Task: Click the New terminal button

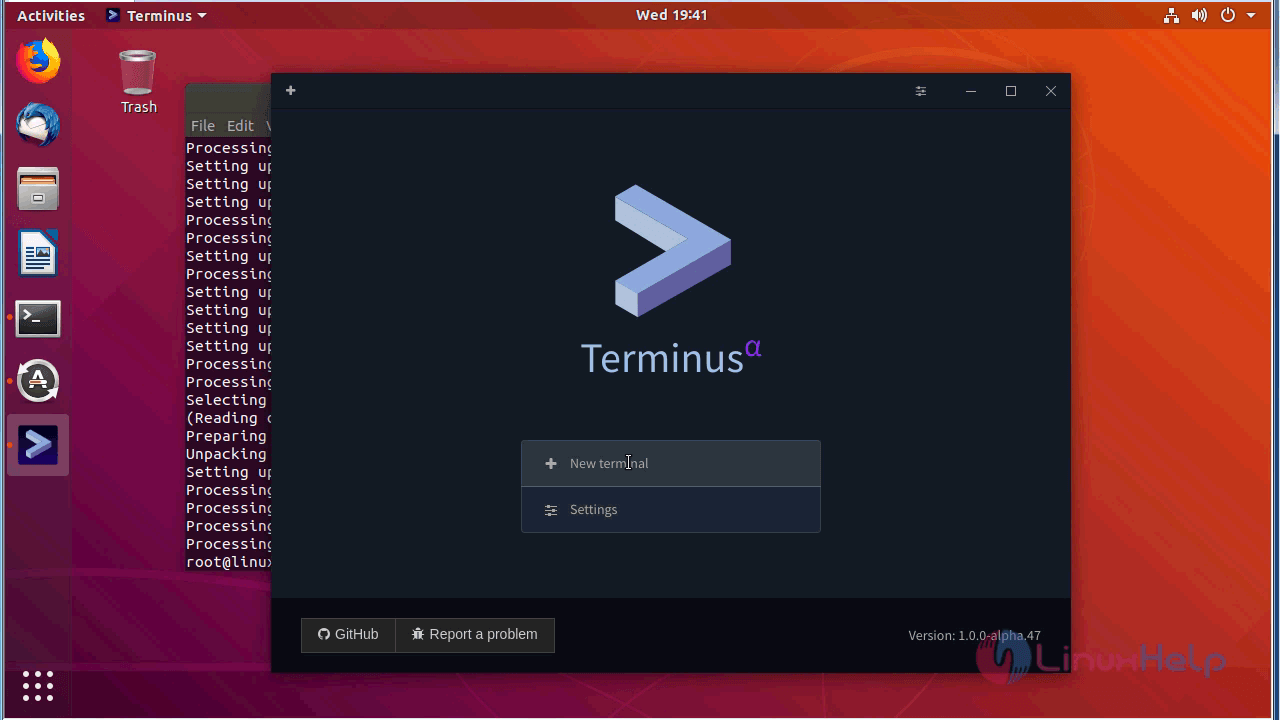Action: pyautogui.click(x=671, y=463)
